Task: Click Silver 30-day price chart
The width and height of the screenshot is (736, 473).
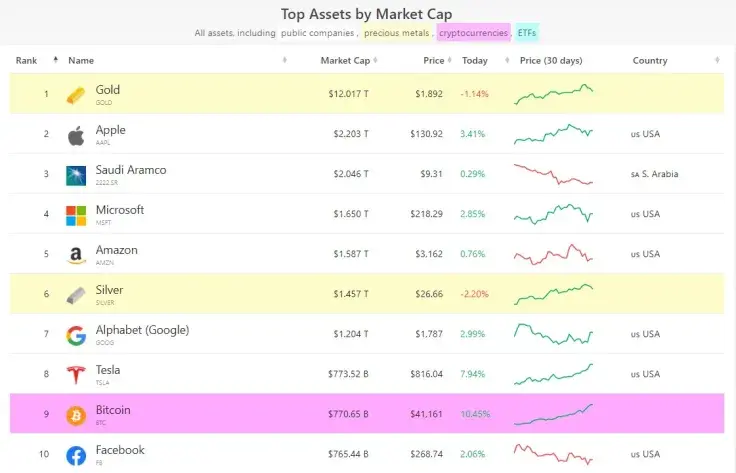Action: (553, 294)
